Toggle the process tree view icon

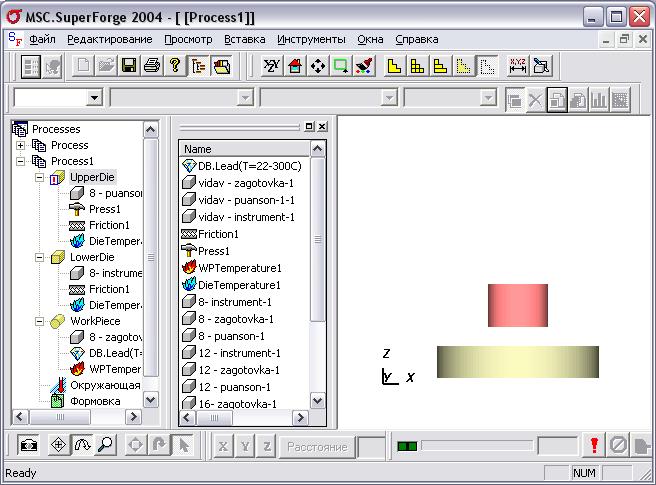point(198,66)
